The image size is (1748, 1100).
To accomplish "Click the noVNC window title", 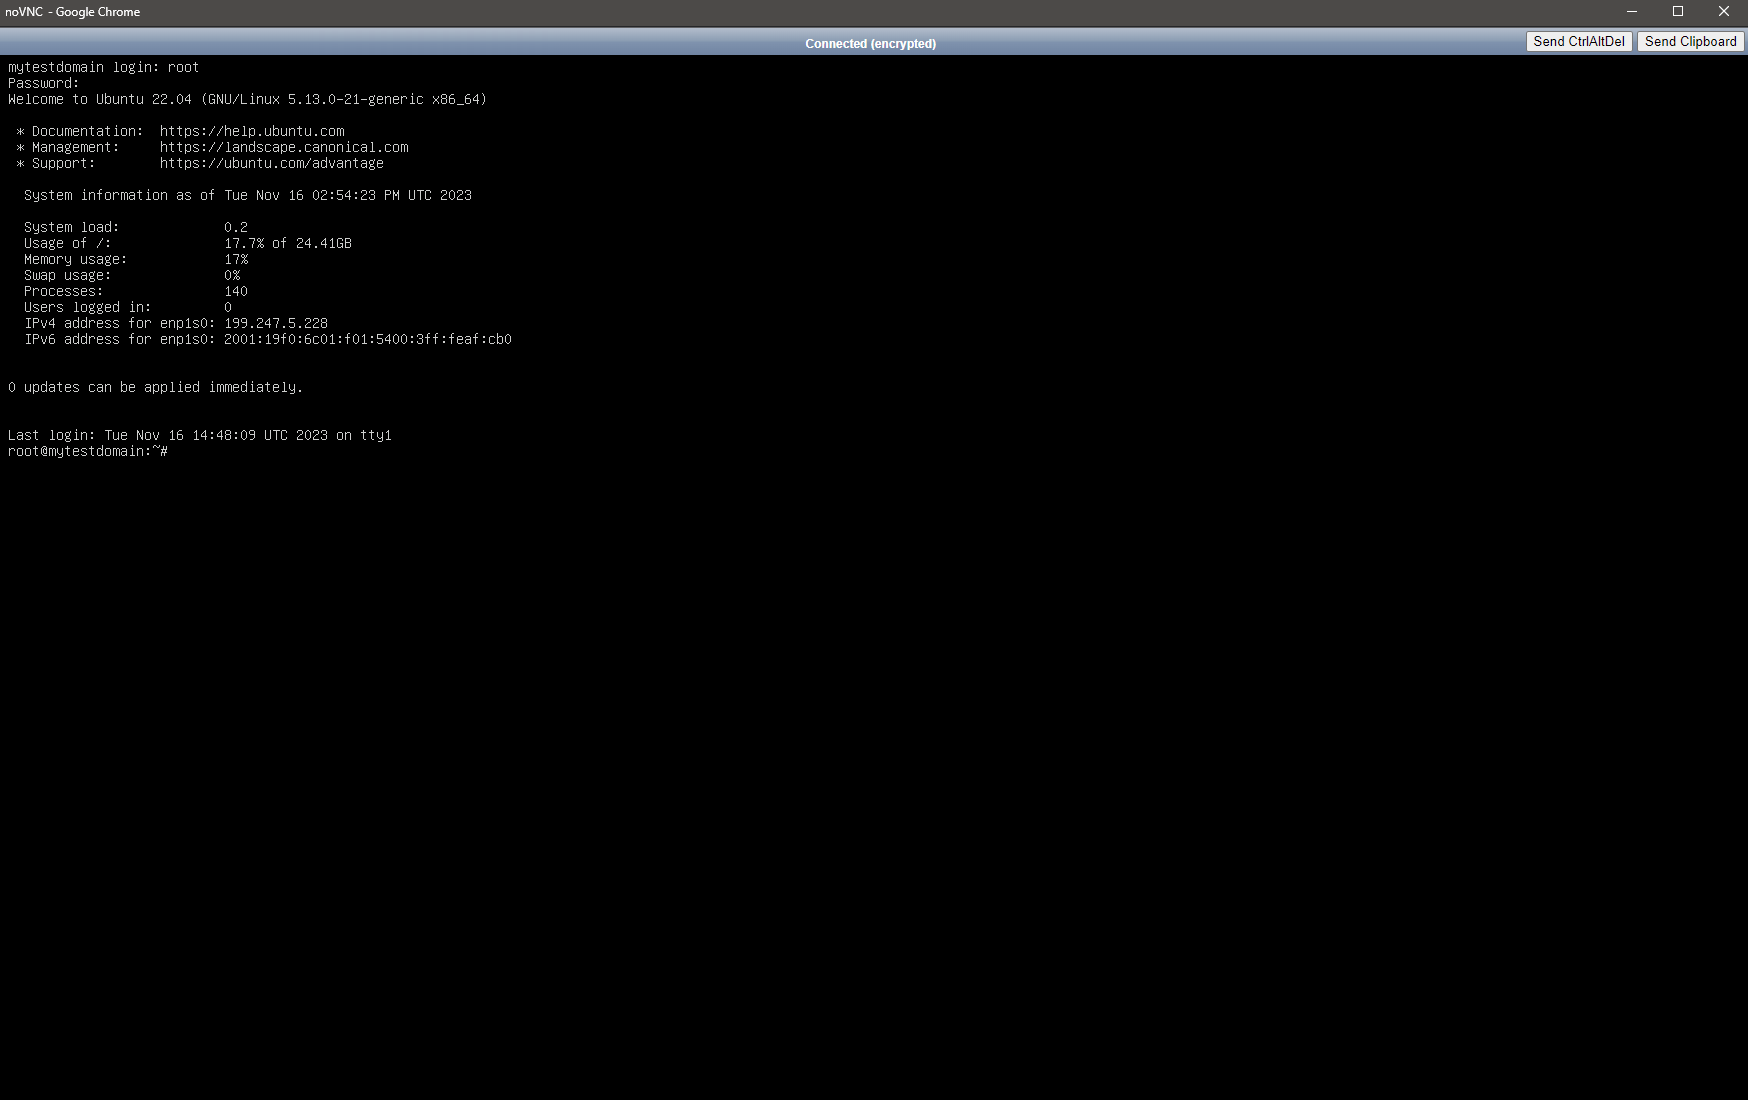I will pyautogui.click(x=74, y=12).
